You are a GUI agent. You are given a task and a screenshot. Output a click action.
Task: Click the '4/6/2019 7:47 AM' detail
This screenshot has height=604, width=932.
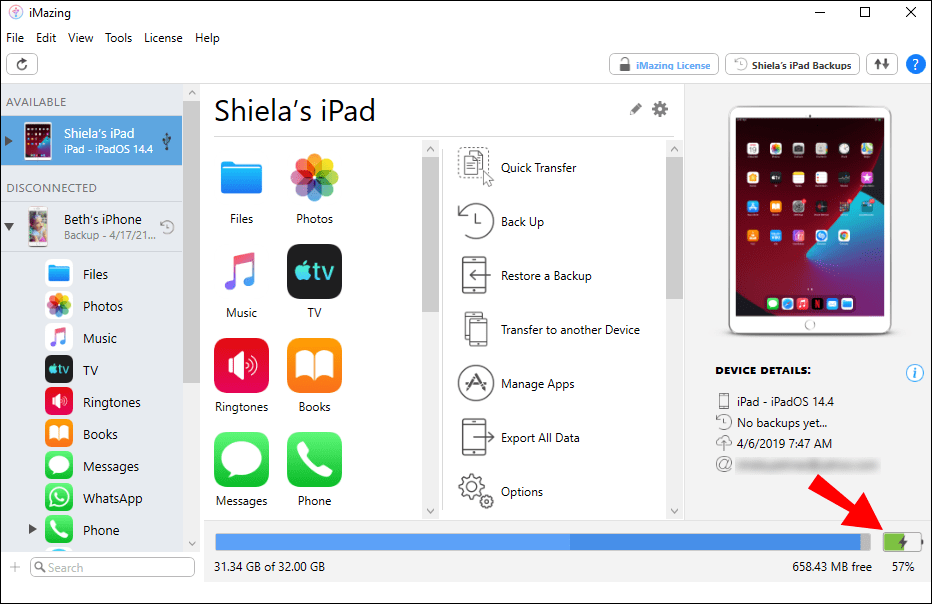tap(784, 443)
